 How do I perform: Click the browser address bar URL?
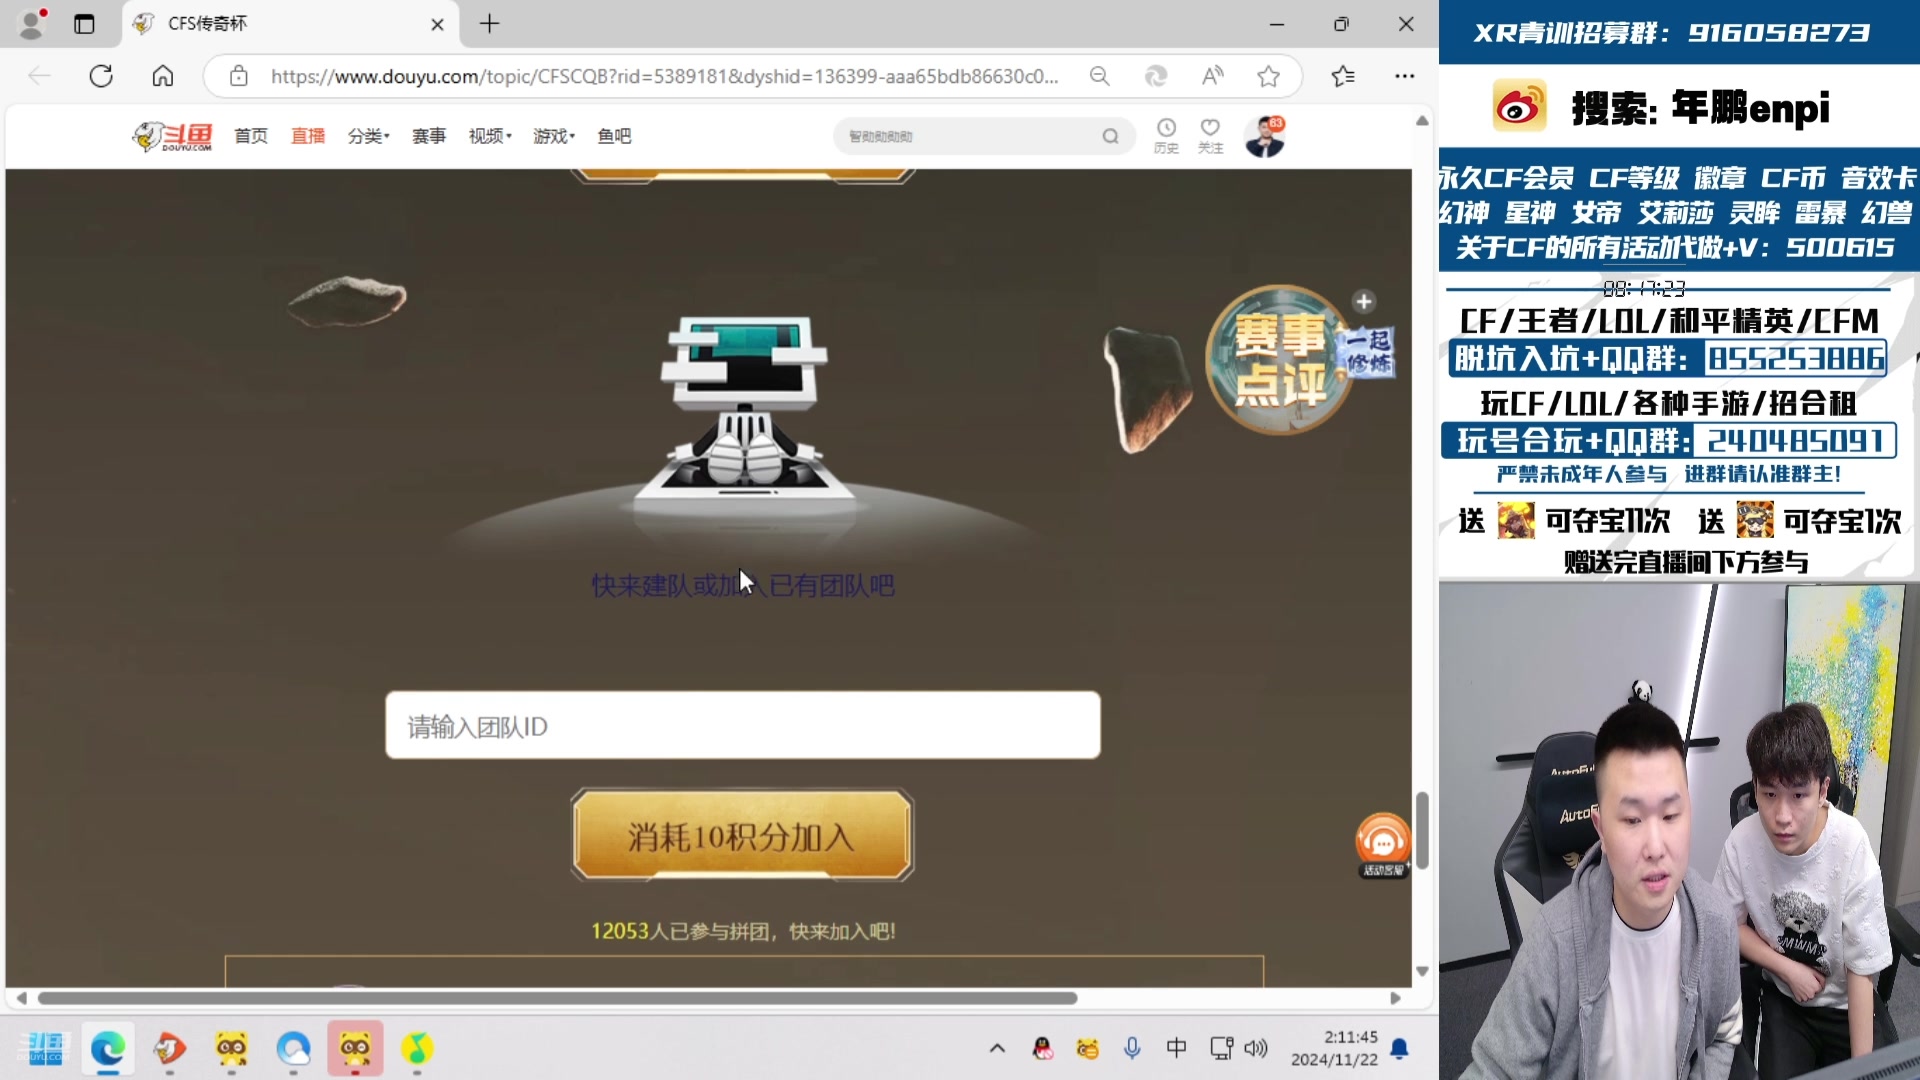664,76
